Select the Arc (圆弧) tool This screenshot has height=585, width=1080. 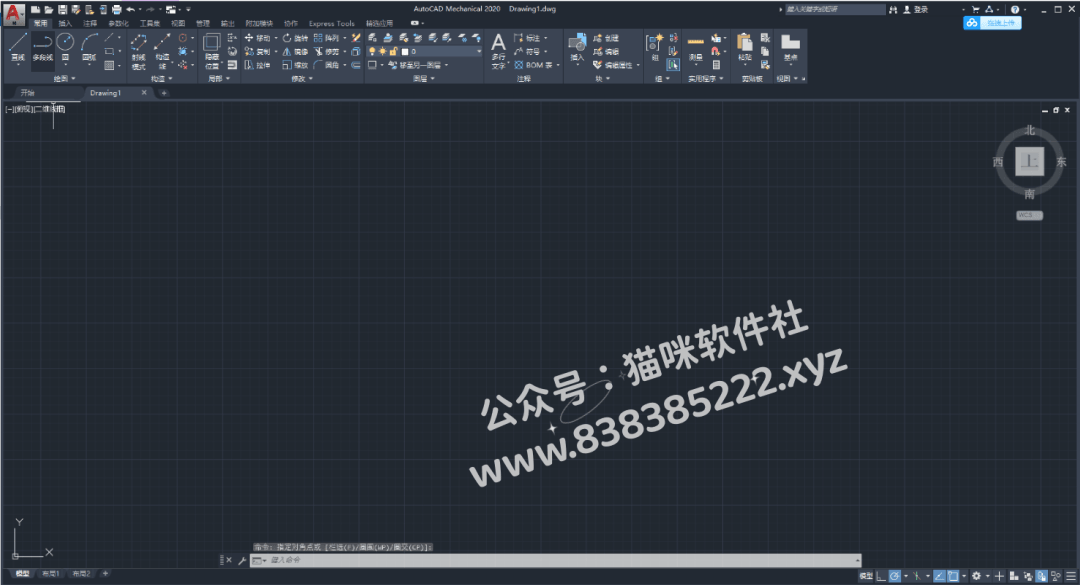click(x=90, y=48)
